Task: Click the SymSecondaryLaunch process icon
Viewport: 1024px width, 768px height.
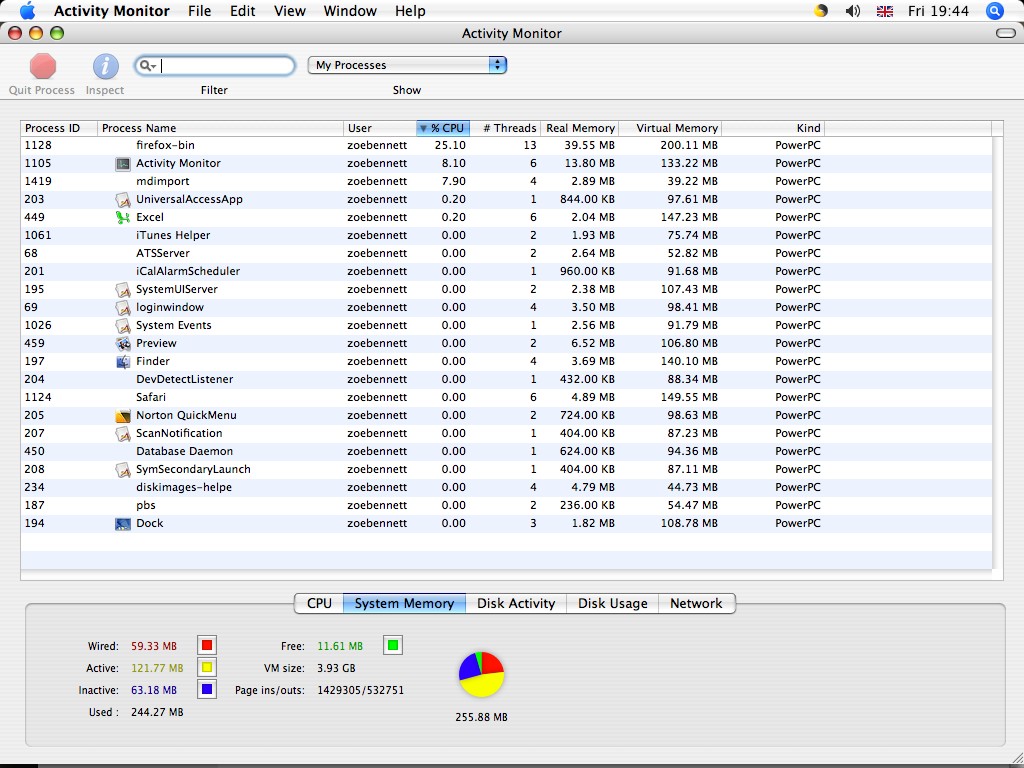Action: tap(123, 469)
